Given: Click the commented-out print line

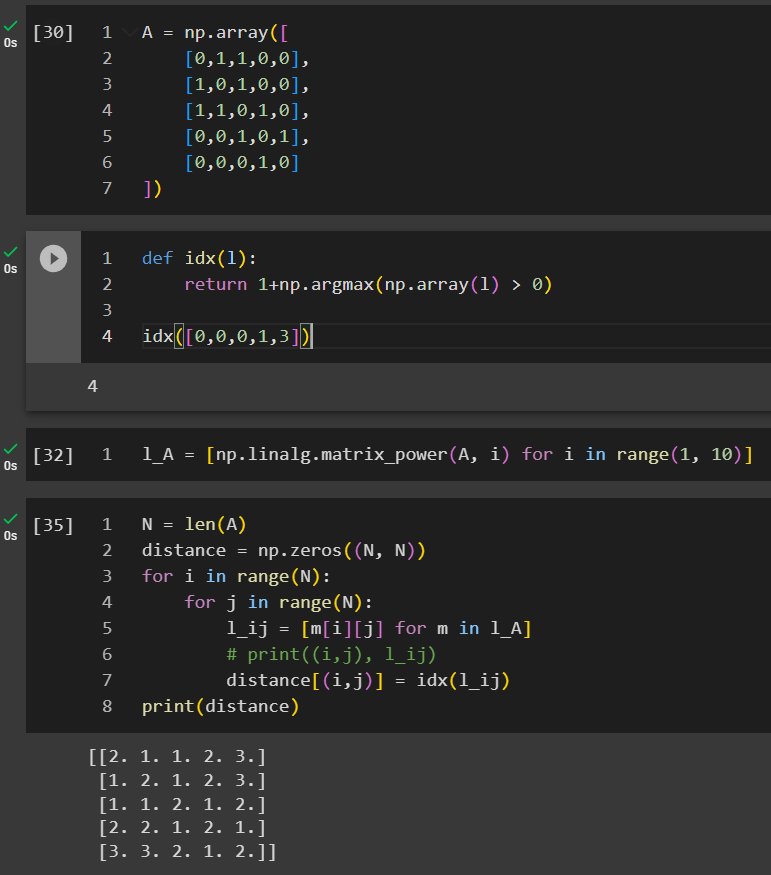Looking at the screenshot, I should [x=332, y=655].
